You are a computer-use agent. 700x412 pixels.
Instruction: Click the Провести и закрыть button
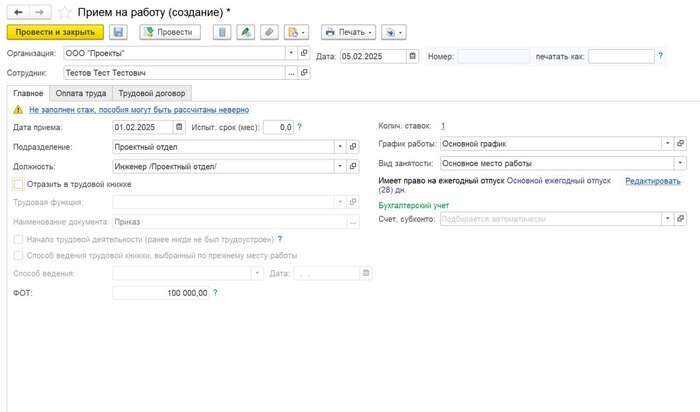point(54,33)
